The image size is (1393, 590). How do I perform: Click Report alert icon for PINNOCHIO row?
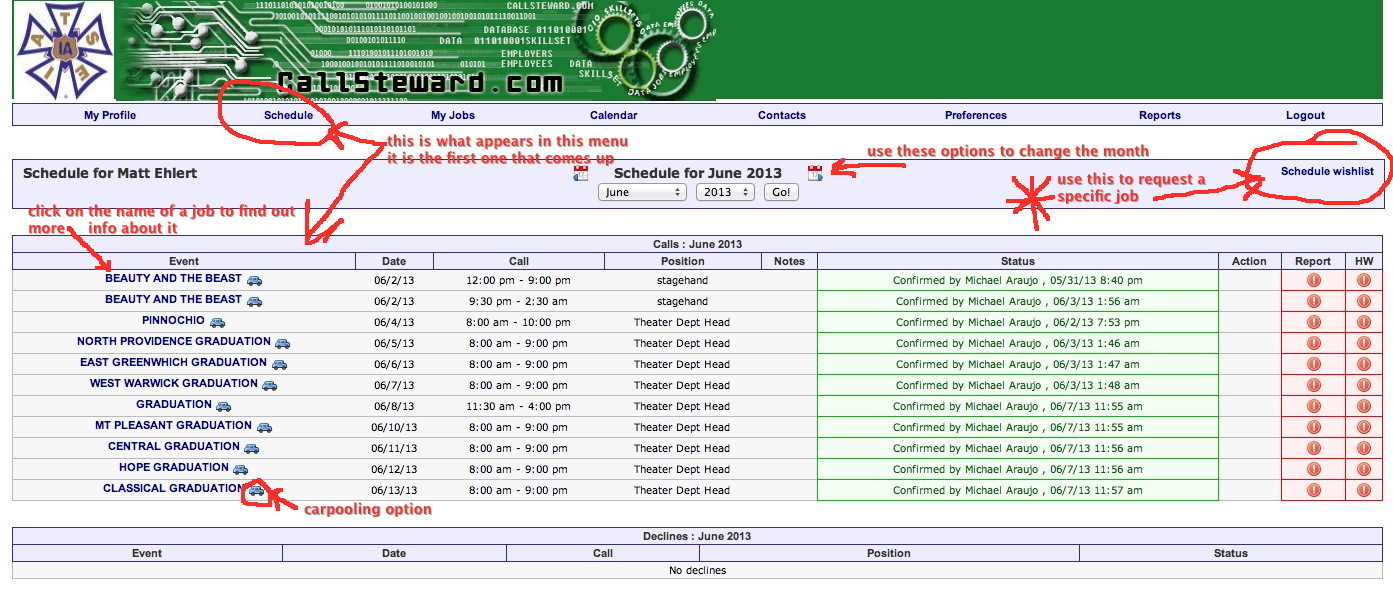[x=1313, y=322]
